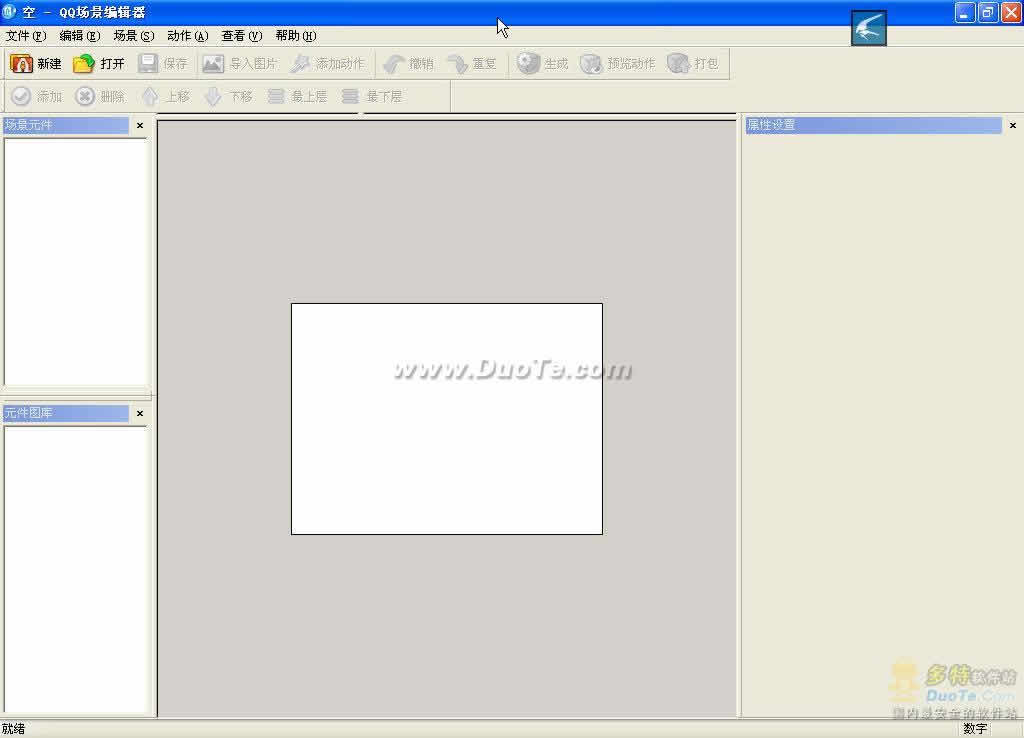The image size is (1024, 738).
Task: Click the 保存 (Save) disk icon
Action: tap(148, 64)
